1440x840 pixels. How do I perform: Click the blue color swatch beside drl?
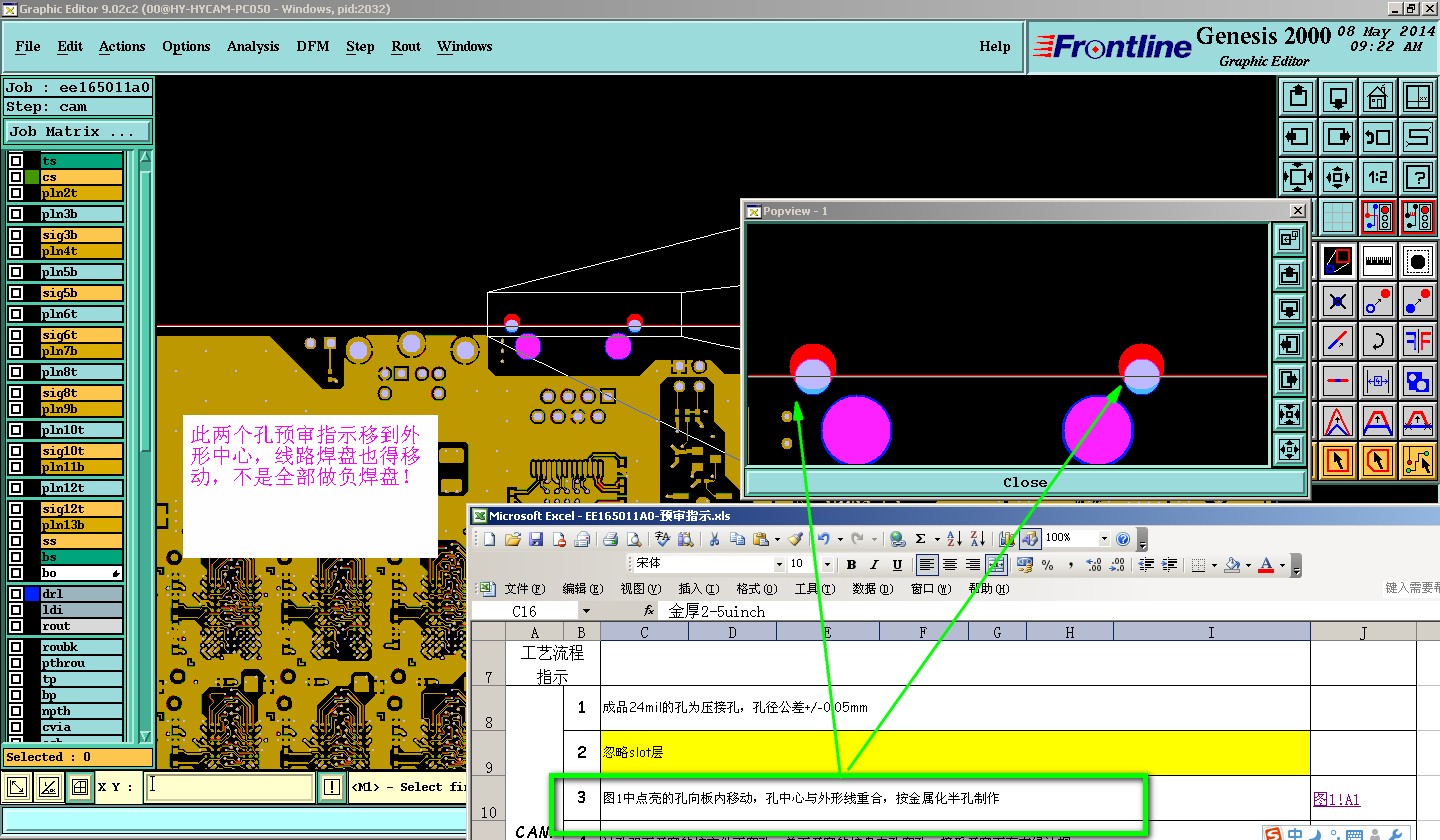click(32, 594)
